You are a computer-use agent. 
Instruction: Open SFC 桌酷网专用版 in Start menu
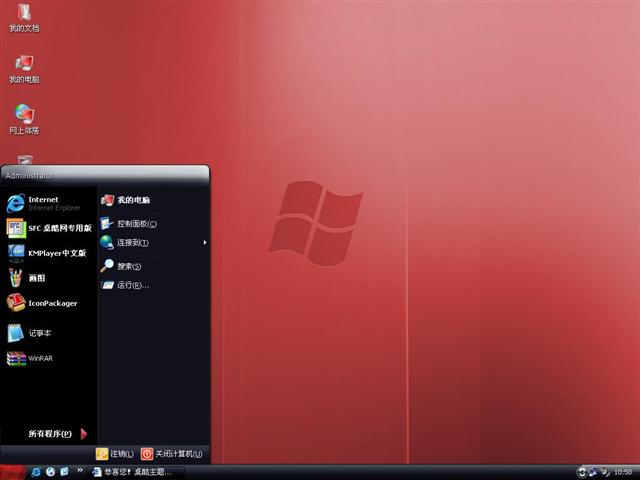click(48, 228)
